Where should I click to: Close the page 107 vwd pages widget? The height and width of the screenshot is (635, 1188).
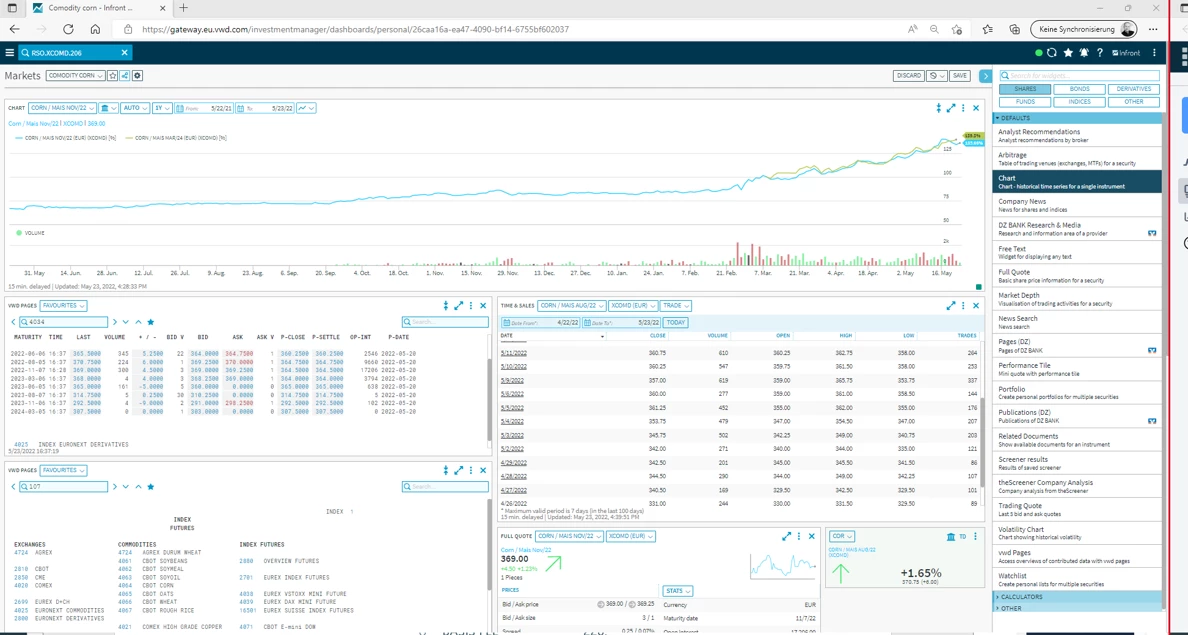(483, 471)
